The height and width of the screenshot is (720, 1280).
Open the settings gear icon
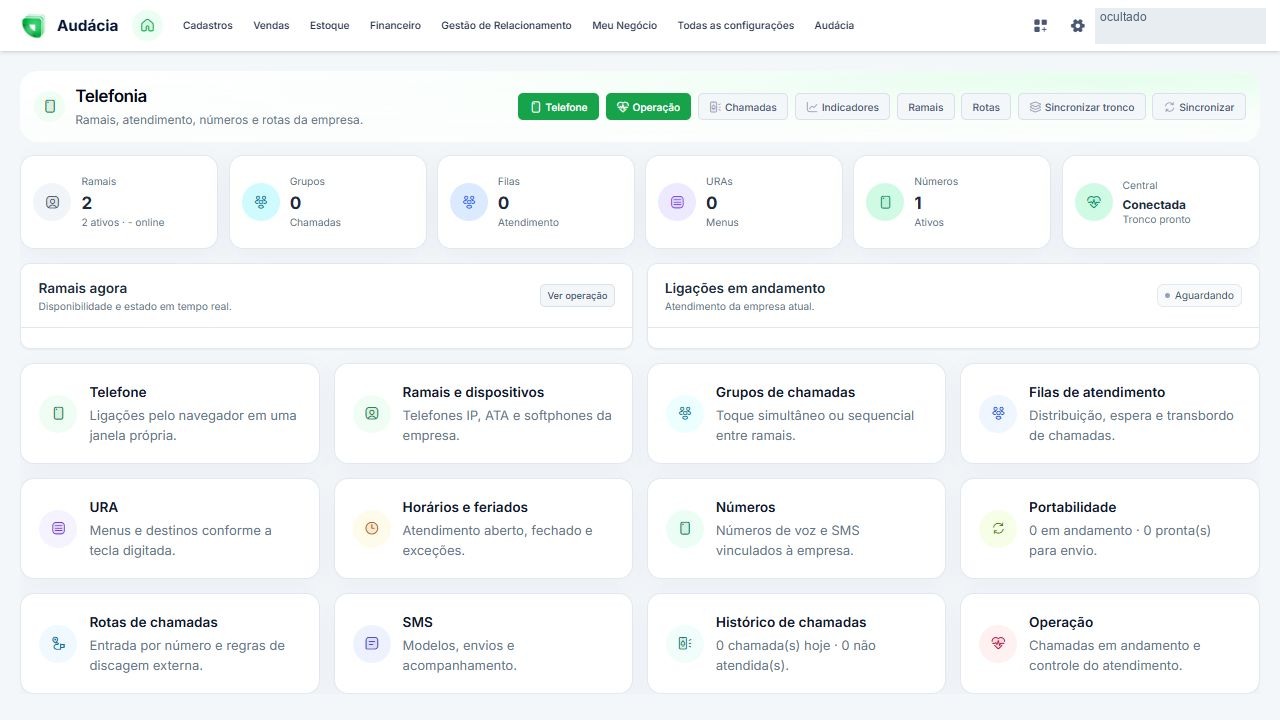1077,26
